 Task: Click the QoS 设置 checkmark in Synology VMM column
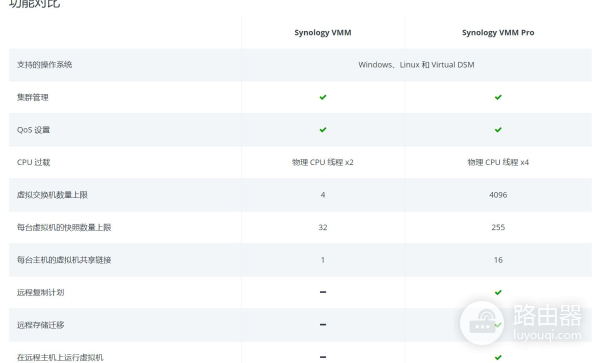click(323, 130)
